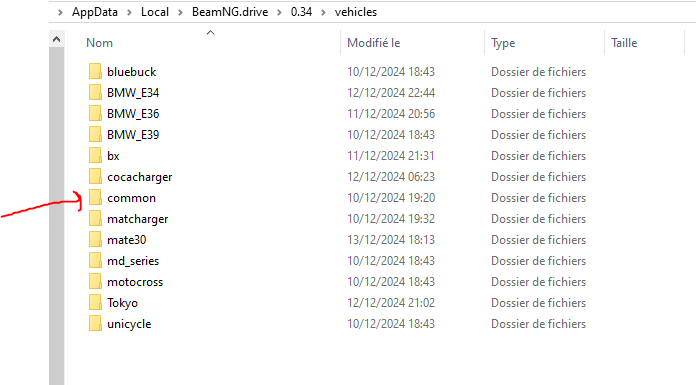This screenshot has width=696, height=385.
Task: Go to 0.34 folder in breadcrumb
Action: pyautogui.click(x=301, y=12)
